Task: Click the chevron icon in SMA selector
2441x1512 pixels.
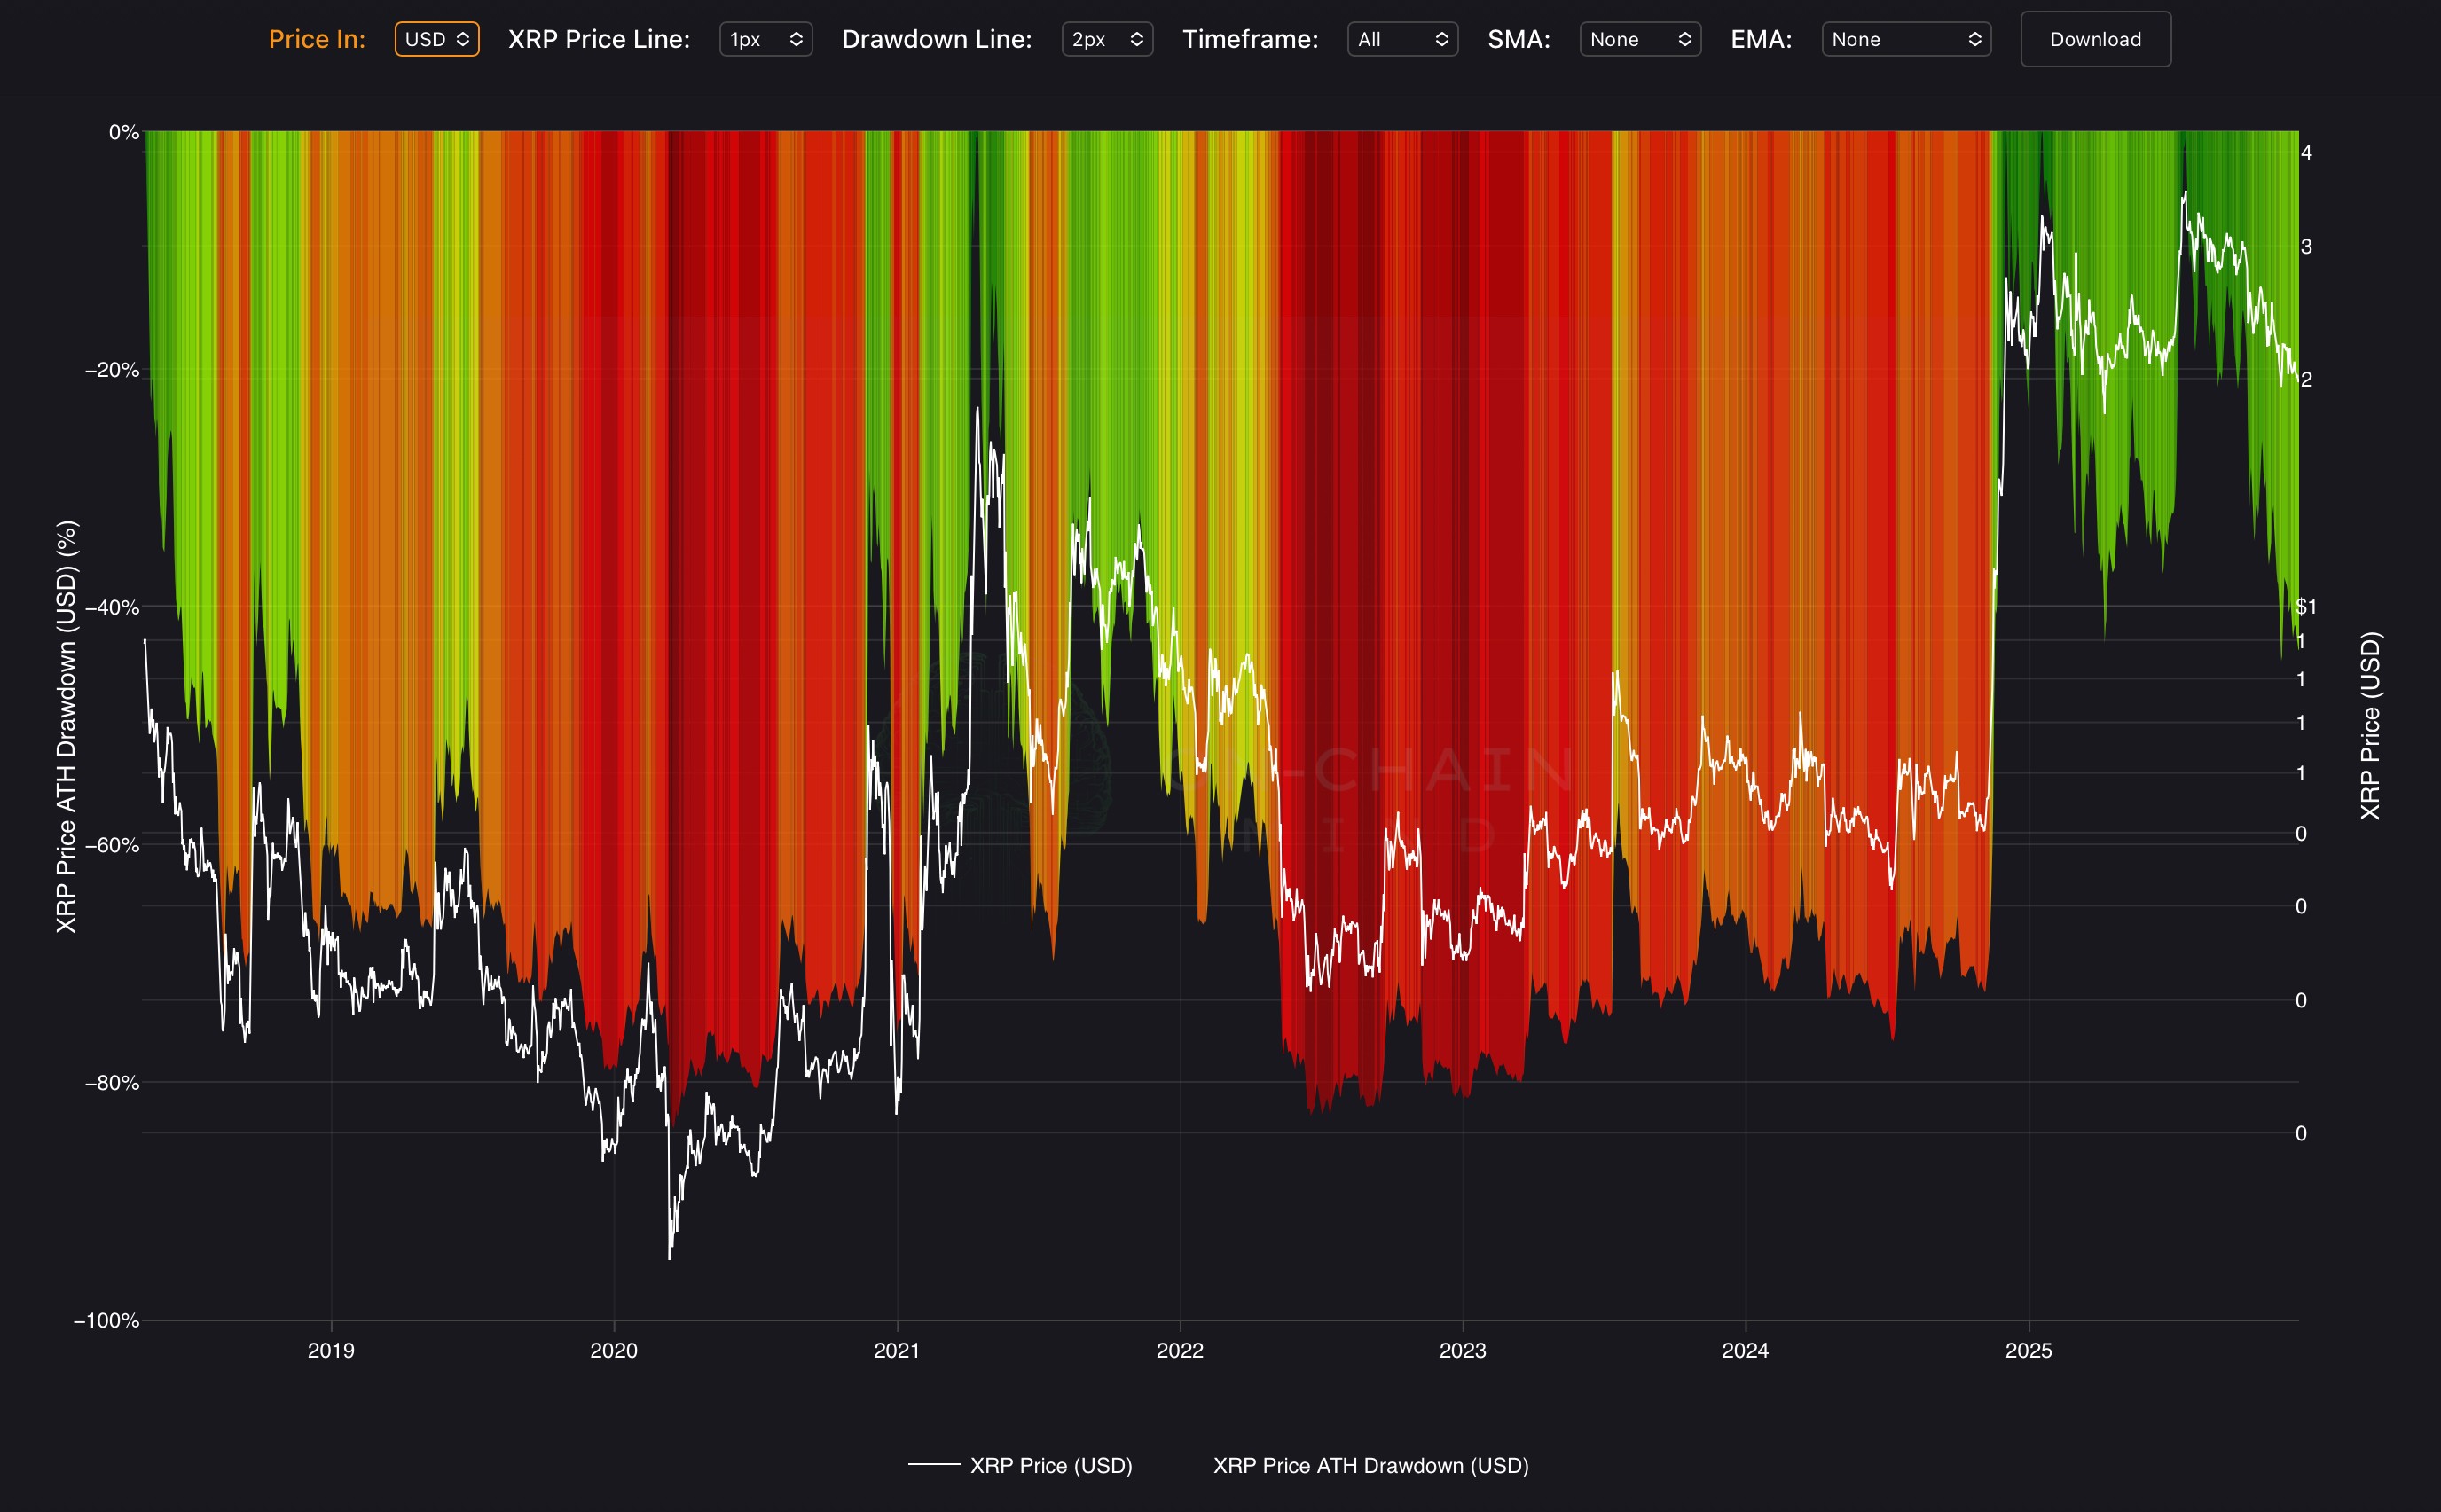Action: [x=1684, y=39]
